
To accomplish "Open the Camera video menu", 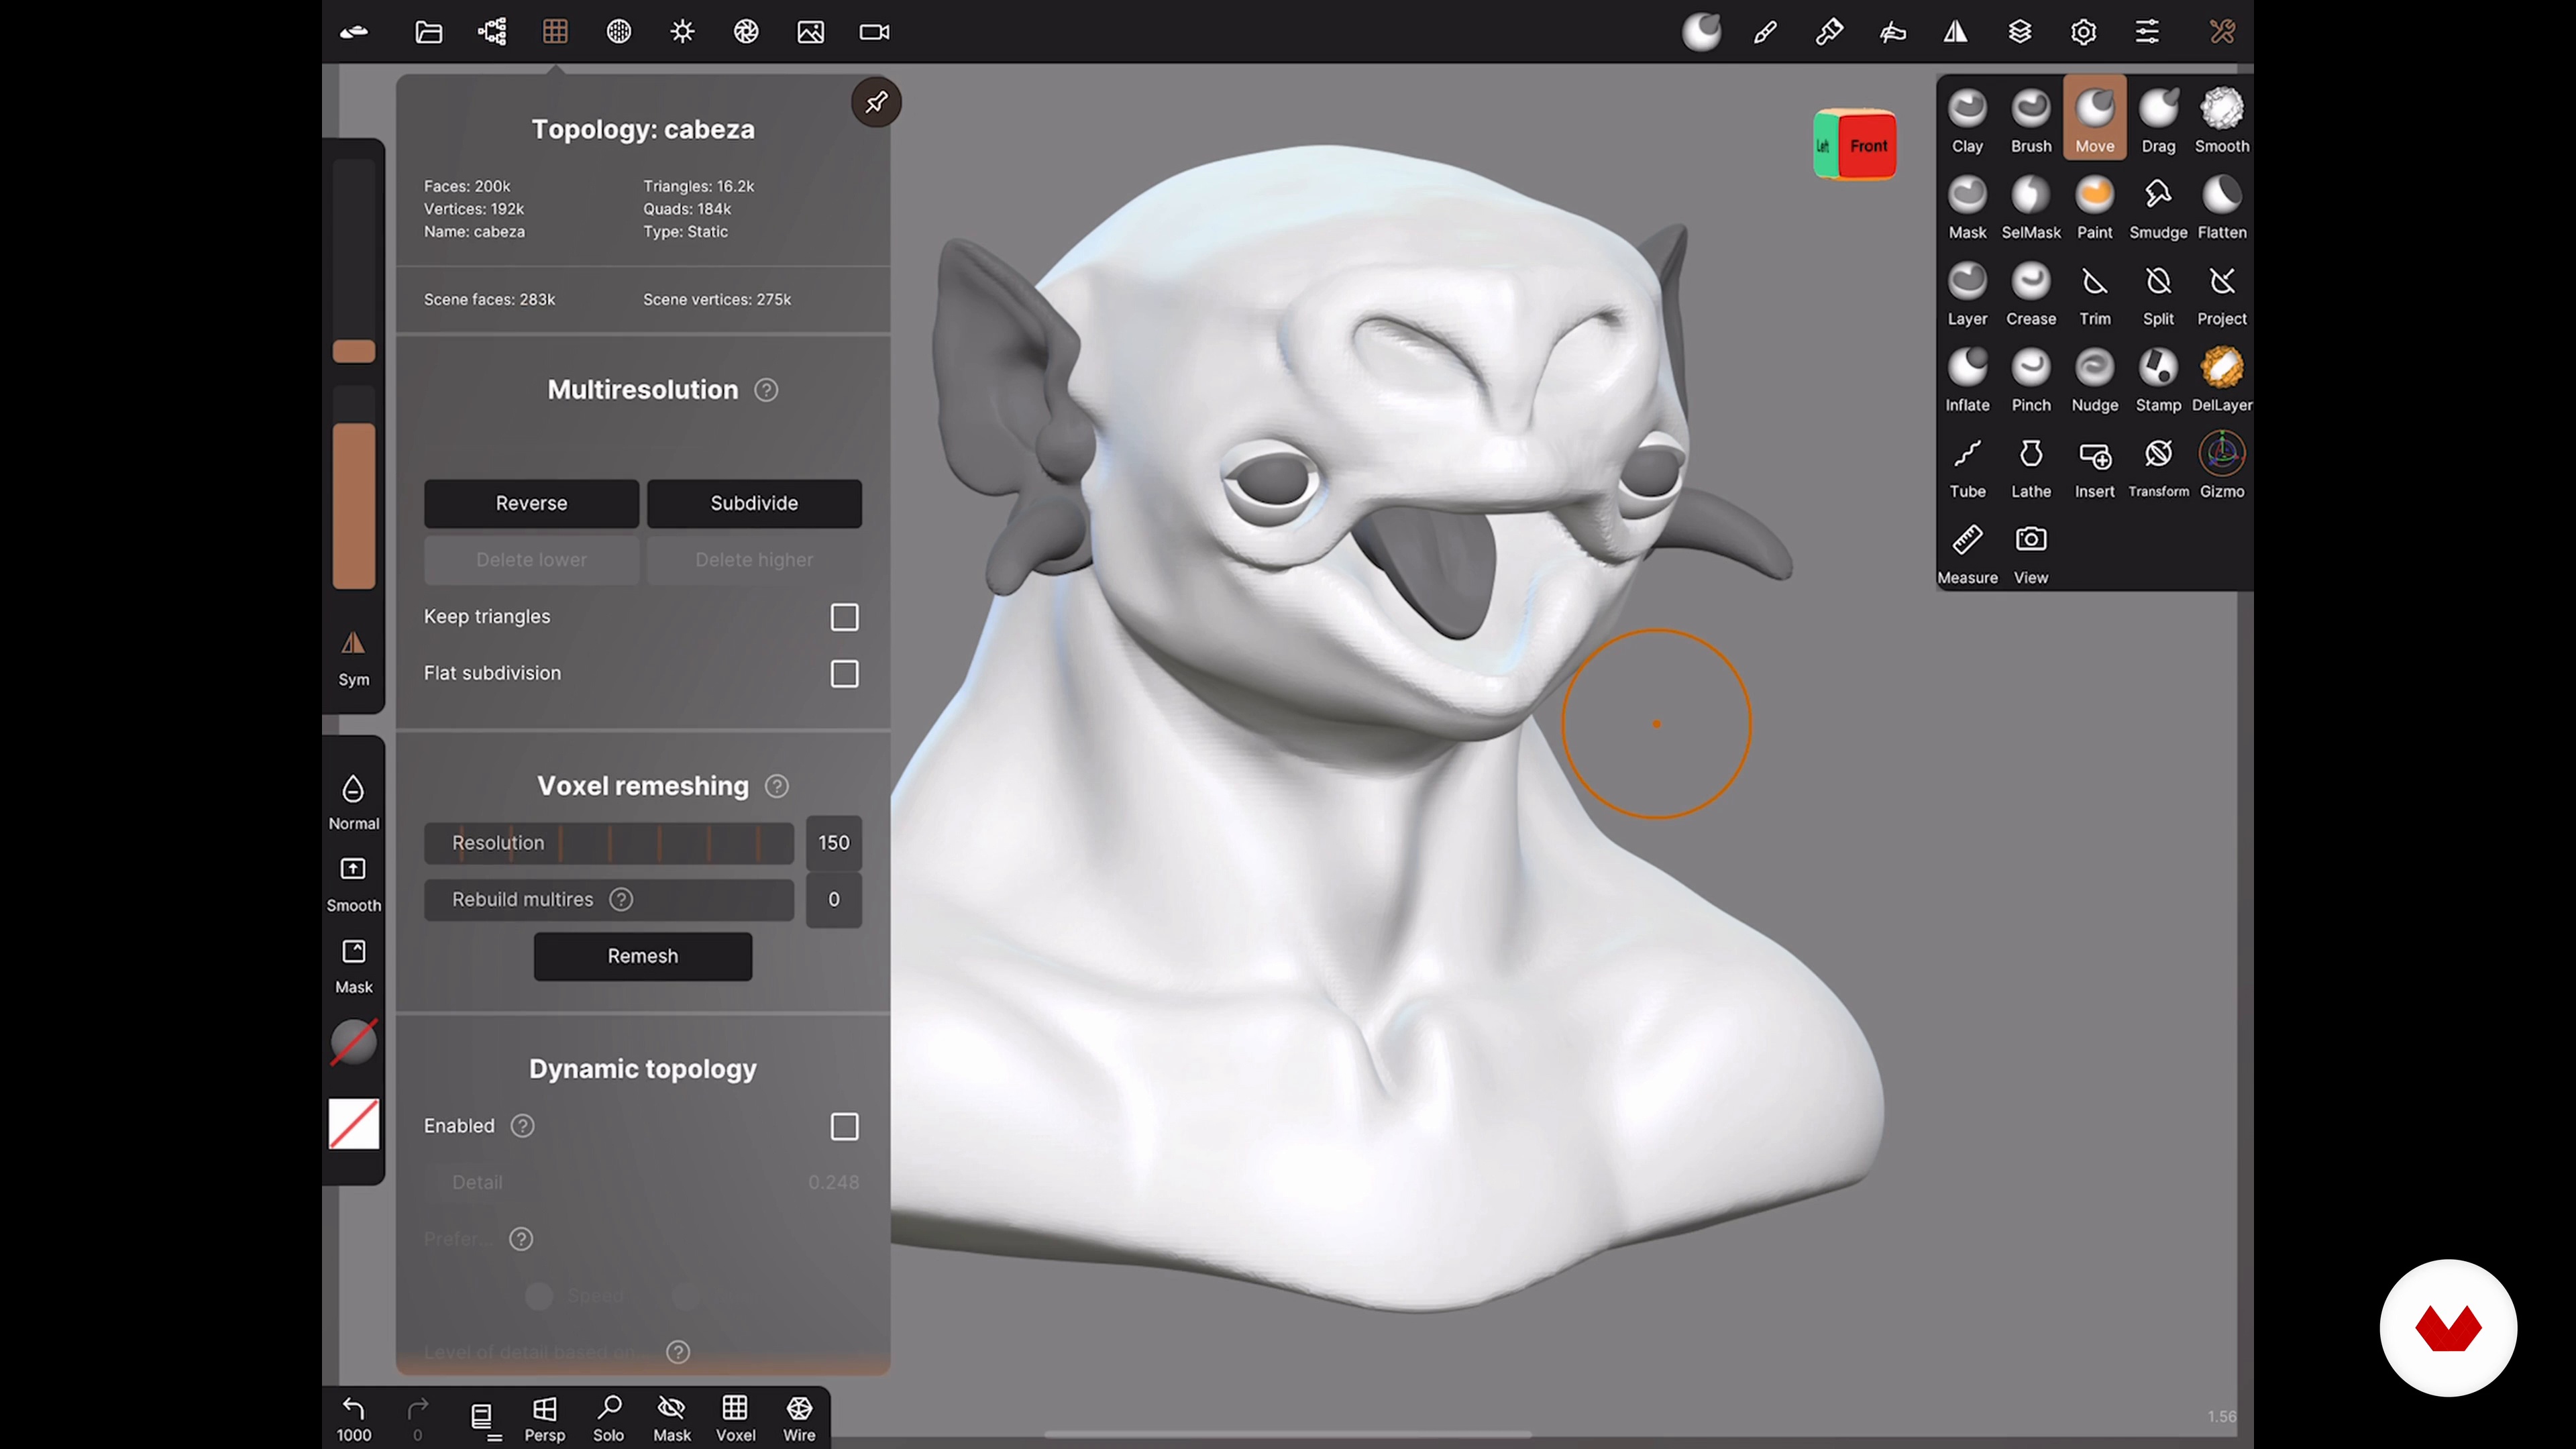I will [x=874, y=32].
